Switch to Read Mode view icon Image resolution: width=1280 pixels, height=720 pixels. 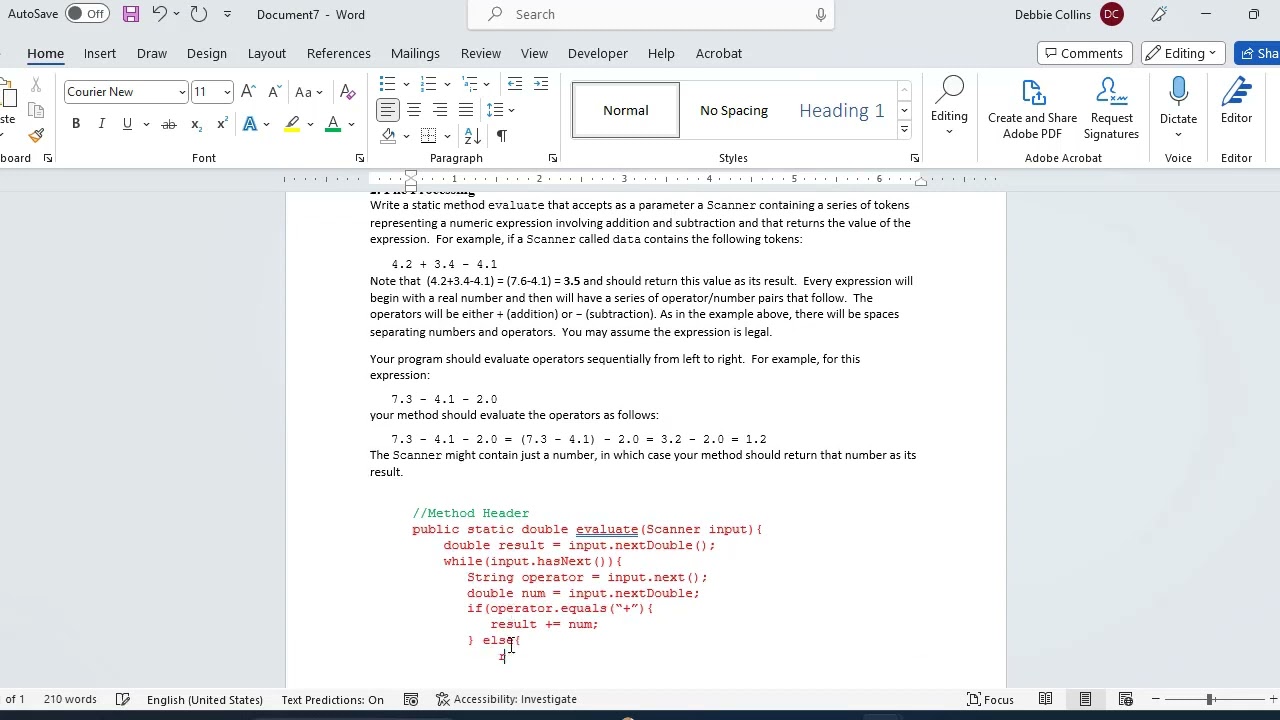(1045, 699)
